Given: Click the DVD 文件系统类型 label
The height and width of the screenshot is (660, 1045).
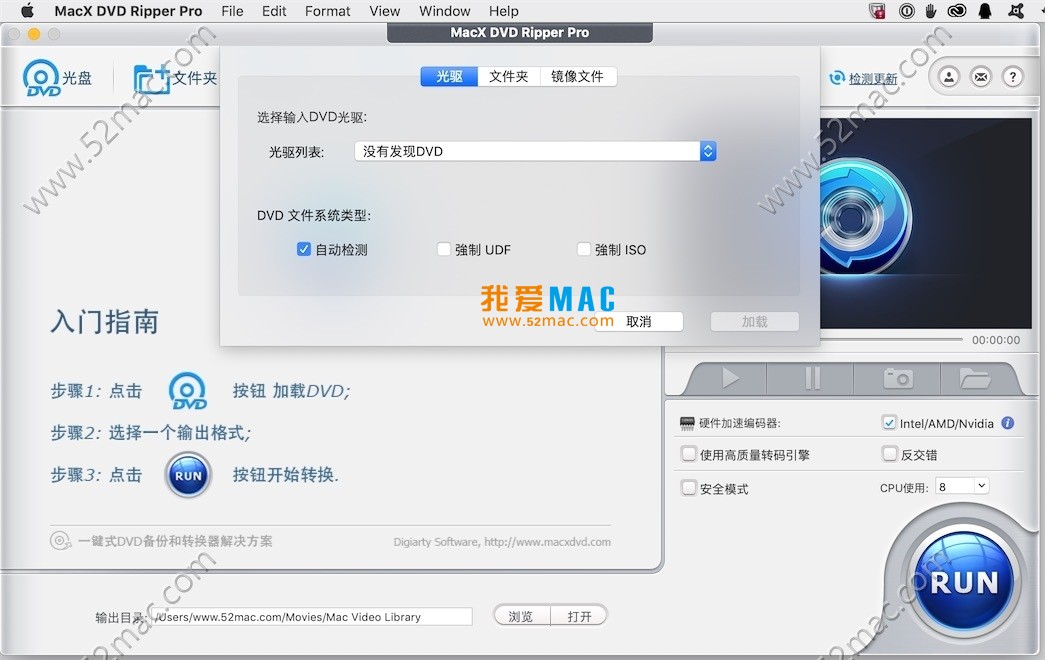Looking at the screenshot, I should (x=314, y=215).
